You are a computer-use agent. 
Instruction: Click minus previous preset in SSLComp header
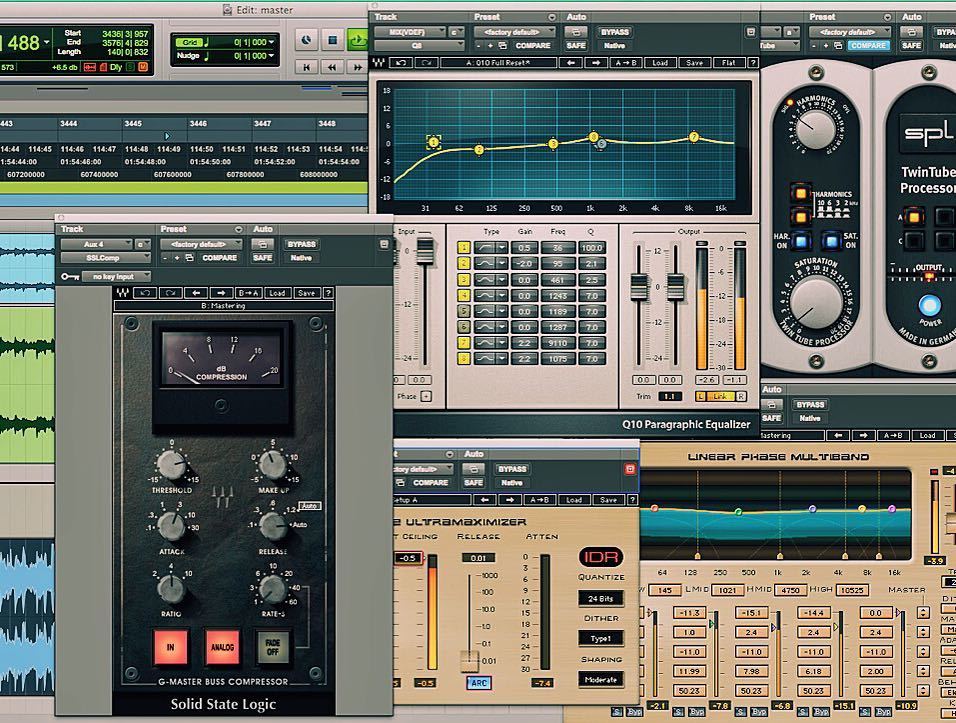point(165,258)
